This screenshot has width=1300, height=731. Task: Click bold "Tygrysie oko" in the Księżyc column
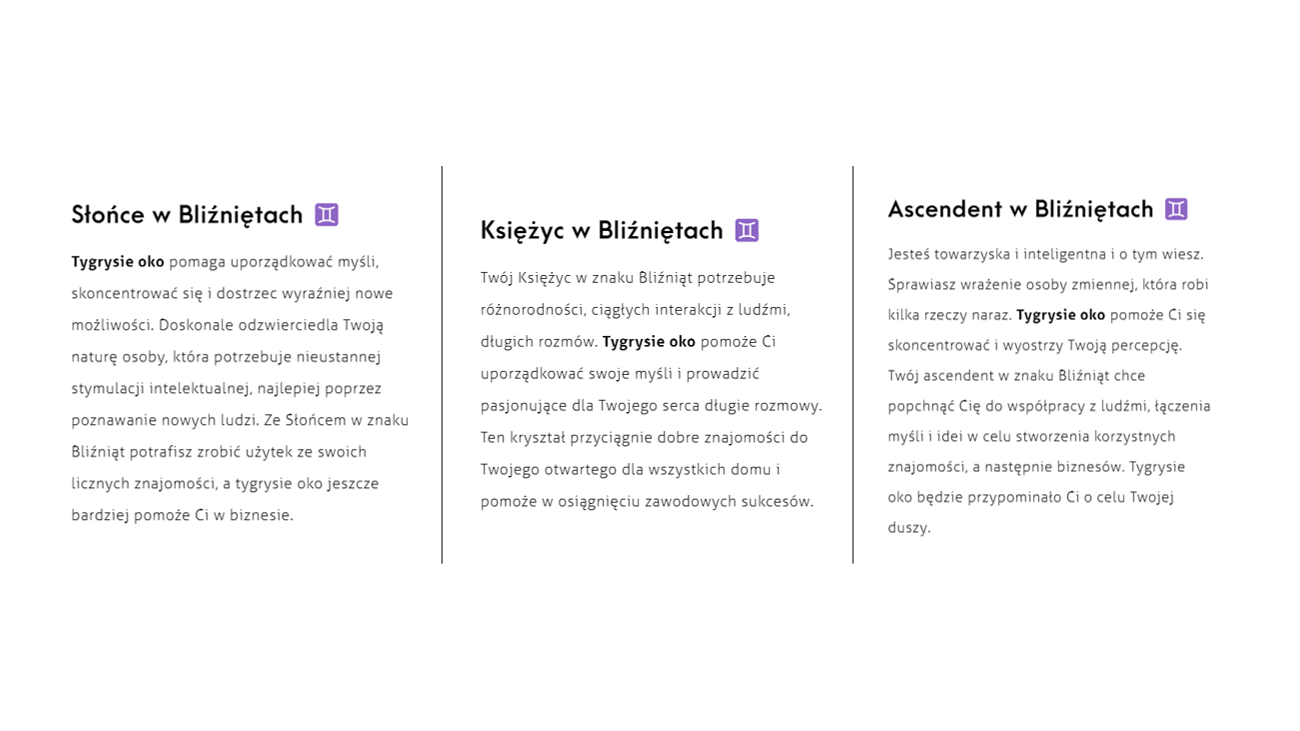648,342
